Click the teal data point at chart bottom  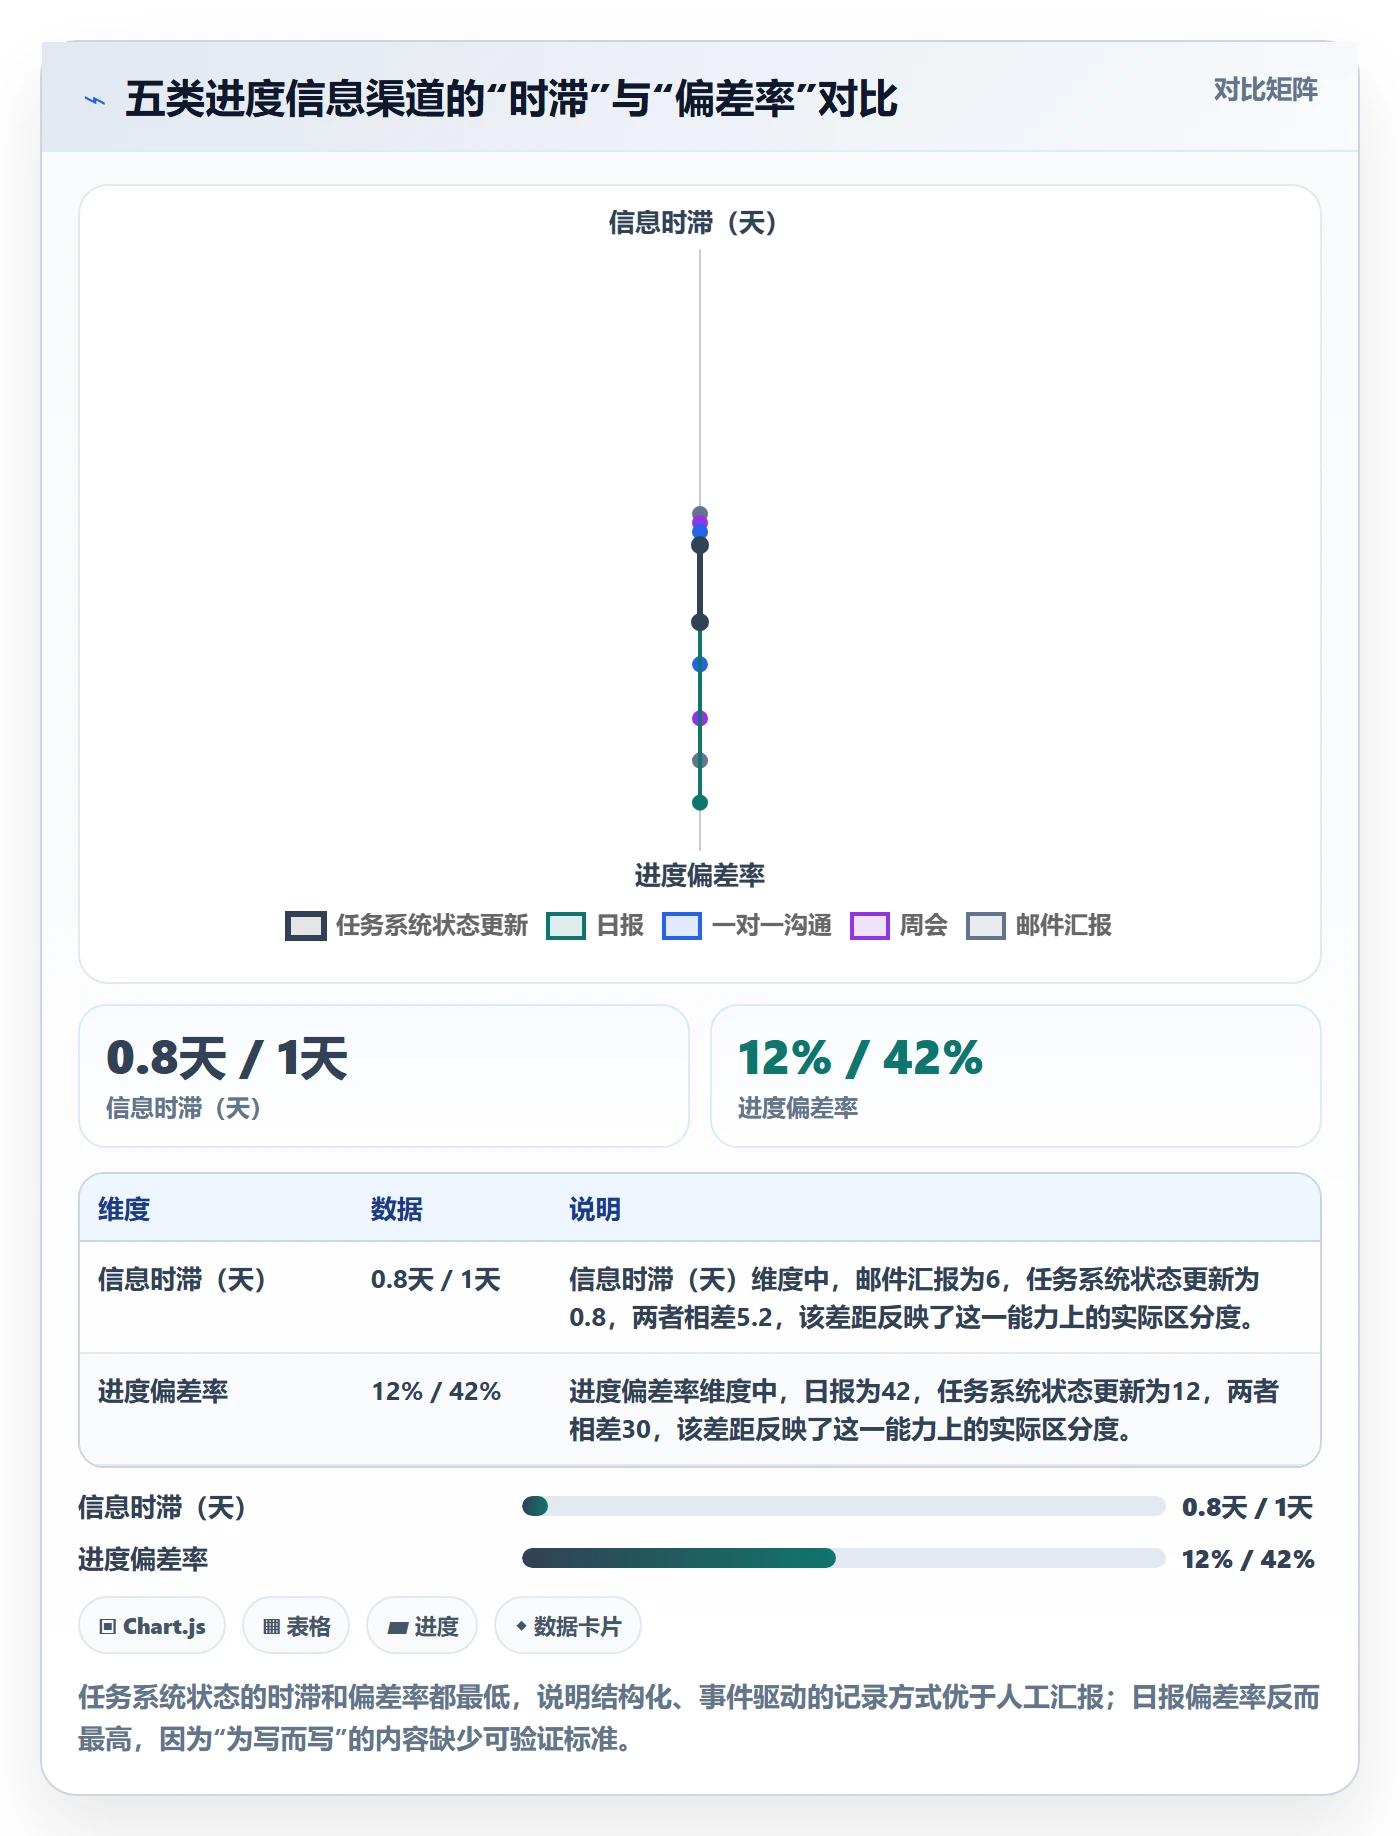(700, 802)
